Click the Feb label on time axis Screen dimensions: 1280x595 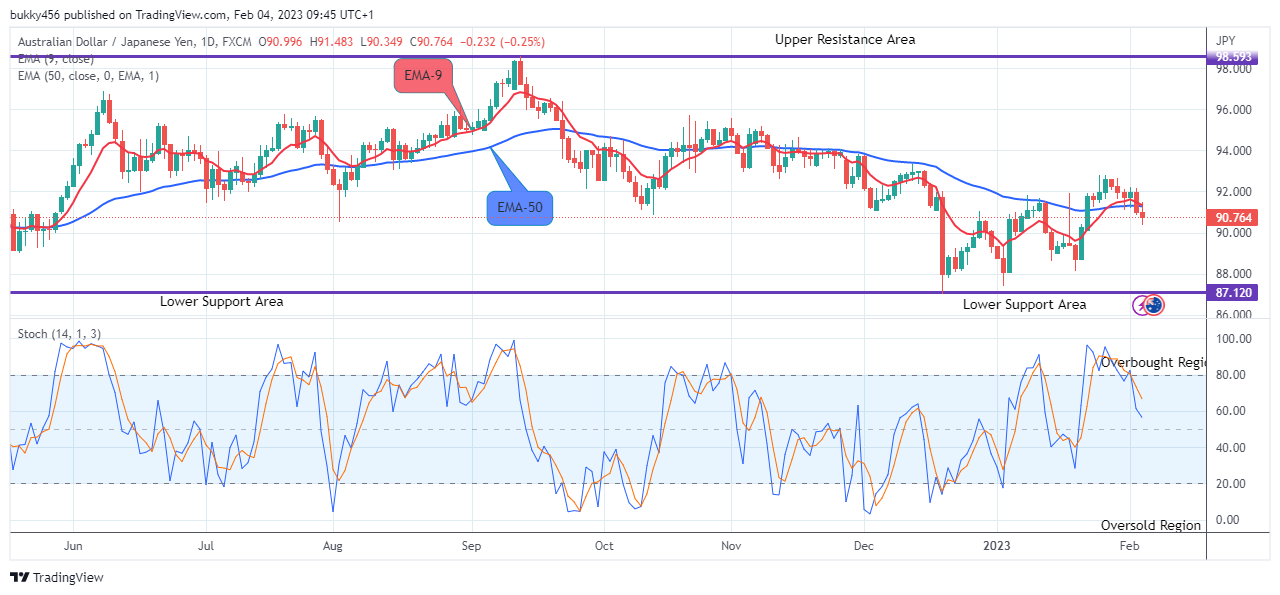click(1129, 547)
